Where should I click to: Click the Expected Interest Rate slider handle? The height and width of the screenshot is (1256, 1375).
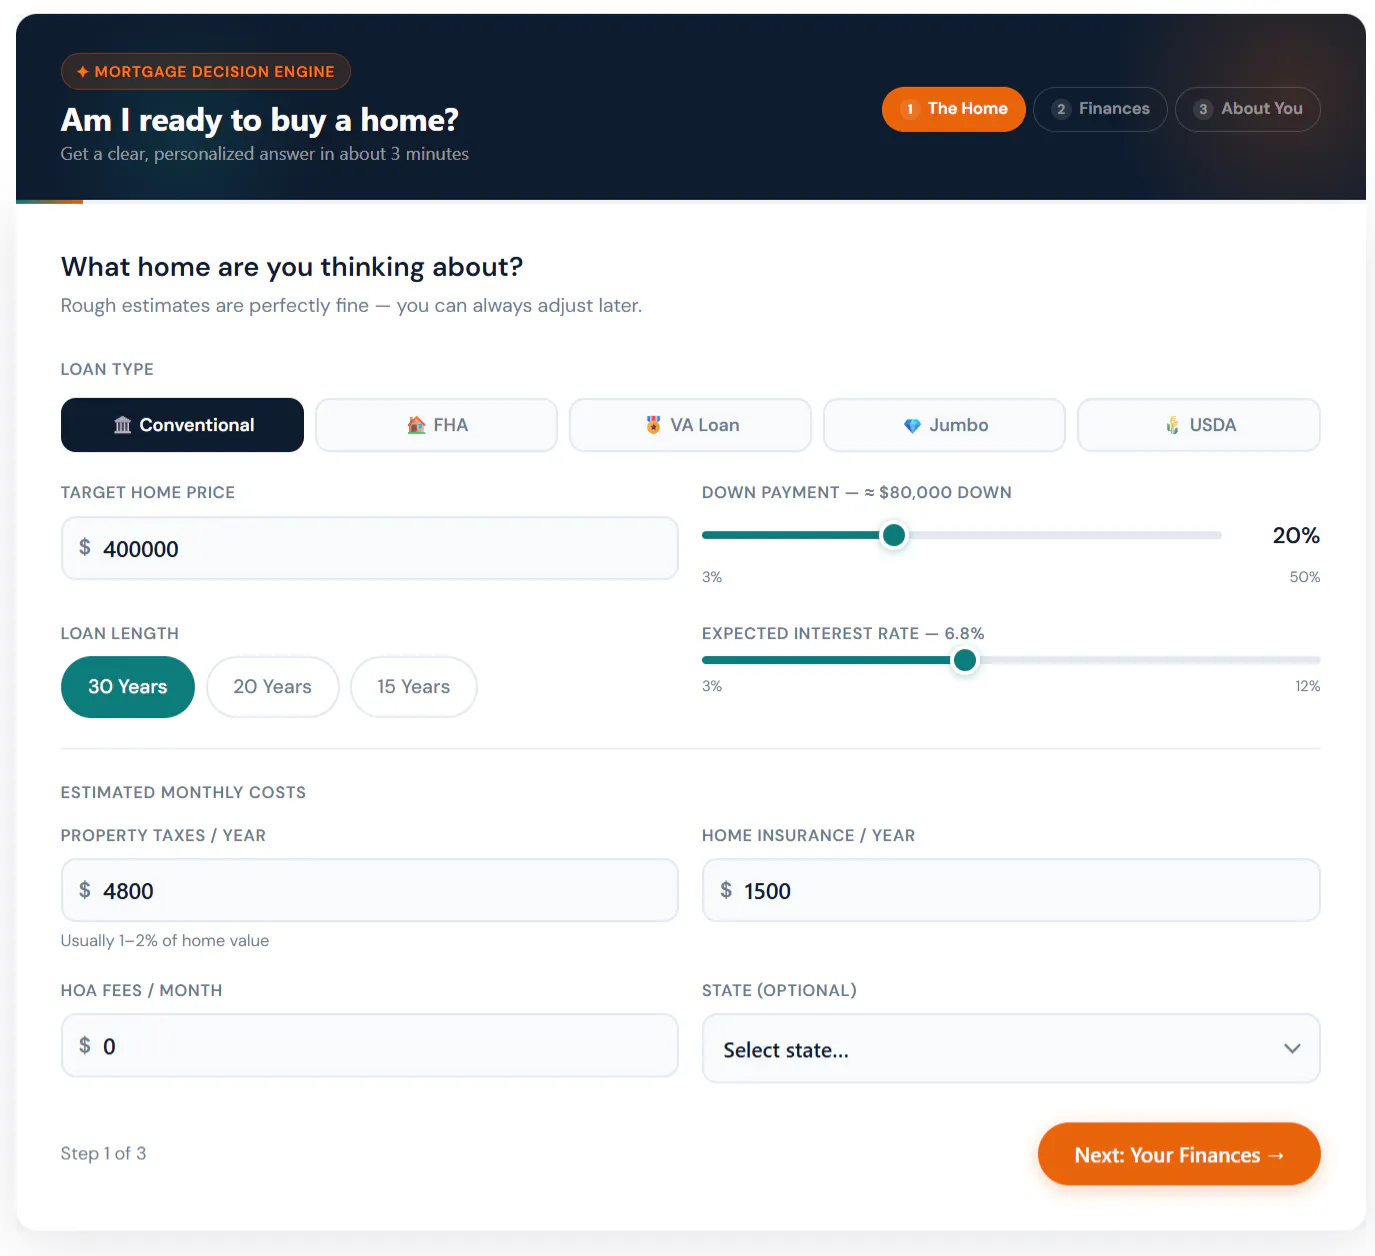965,660
